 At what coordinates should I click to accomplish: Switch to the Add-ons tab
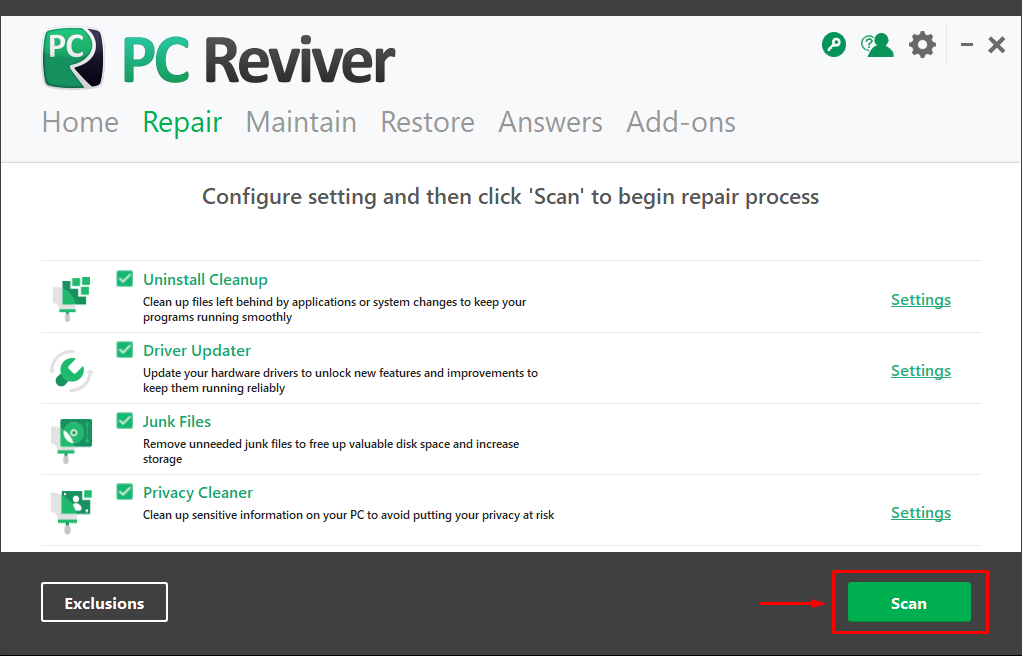pos(681,122)
